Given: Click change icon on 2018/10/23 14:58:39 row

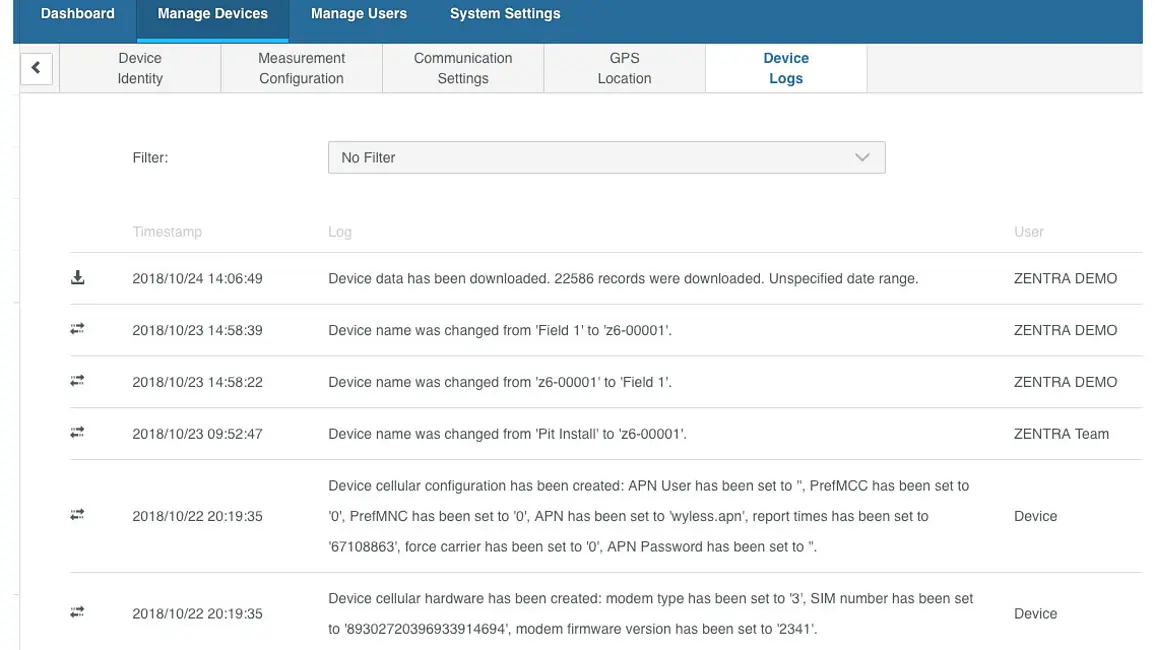Looking at the screenshot, I should click(x=77, y=329).
